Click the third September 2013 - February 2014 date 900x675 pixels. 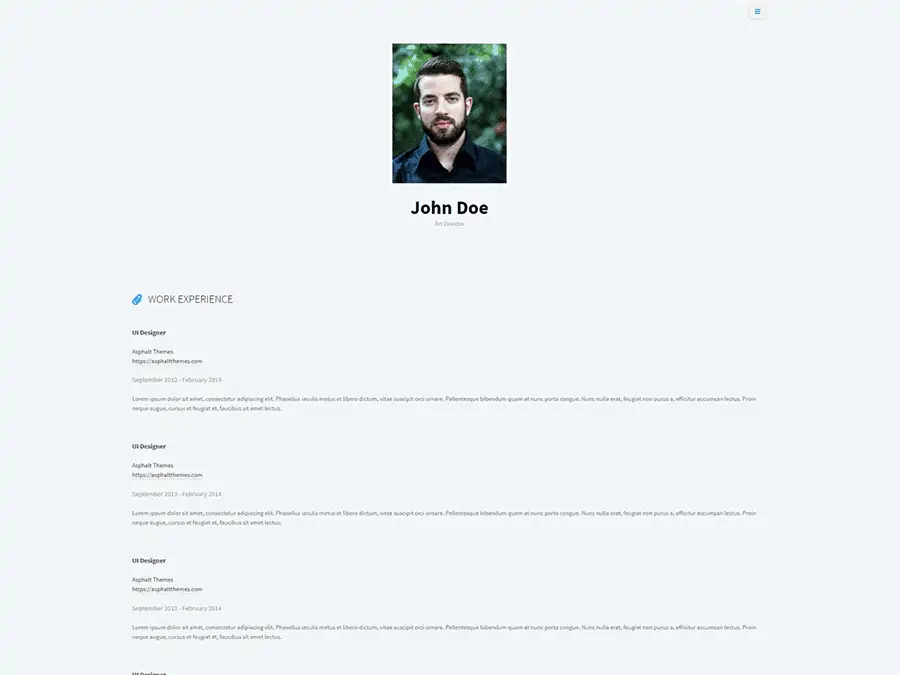point(177,608)
